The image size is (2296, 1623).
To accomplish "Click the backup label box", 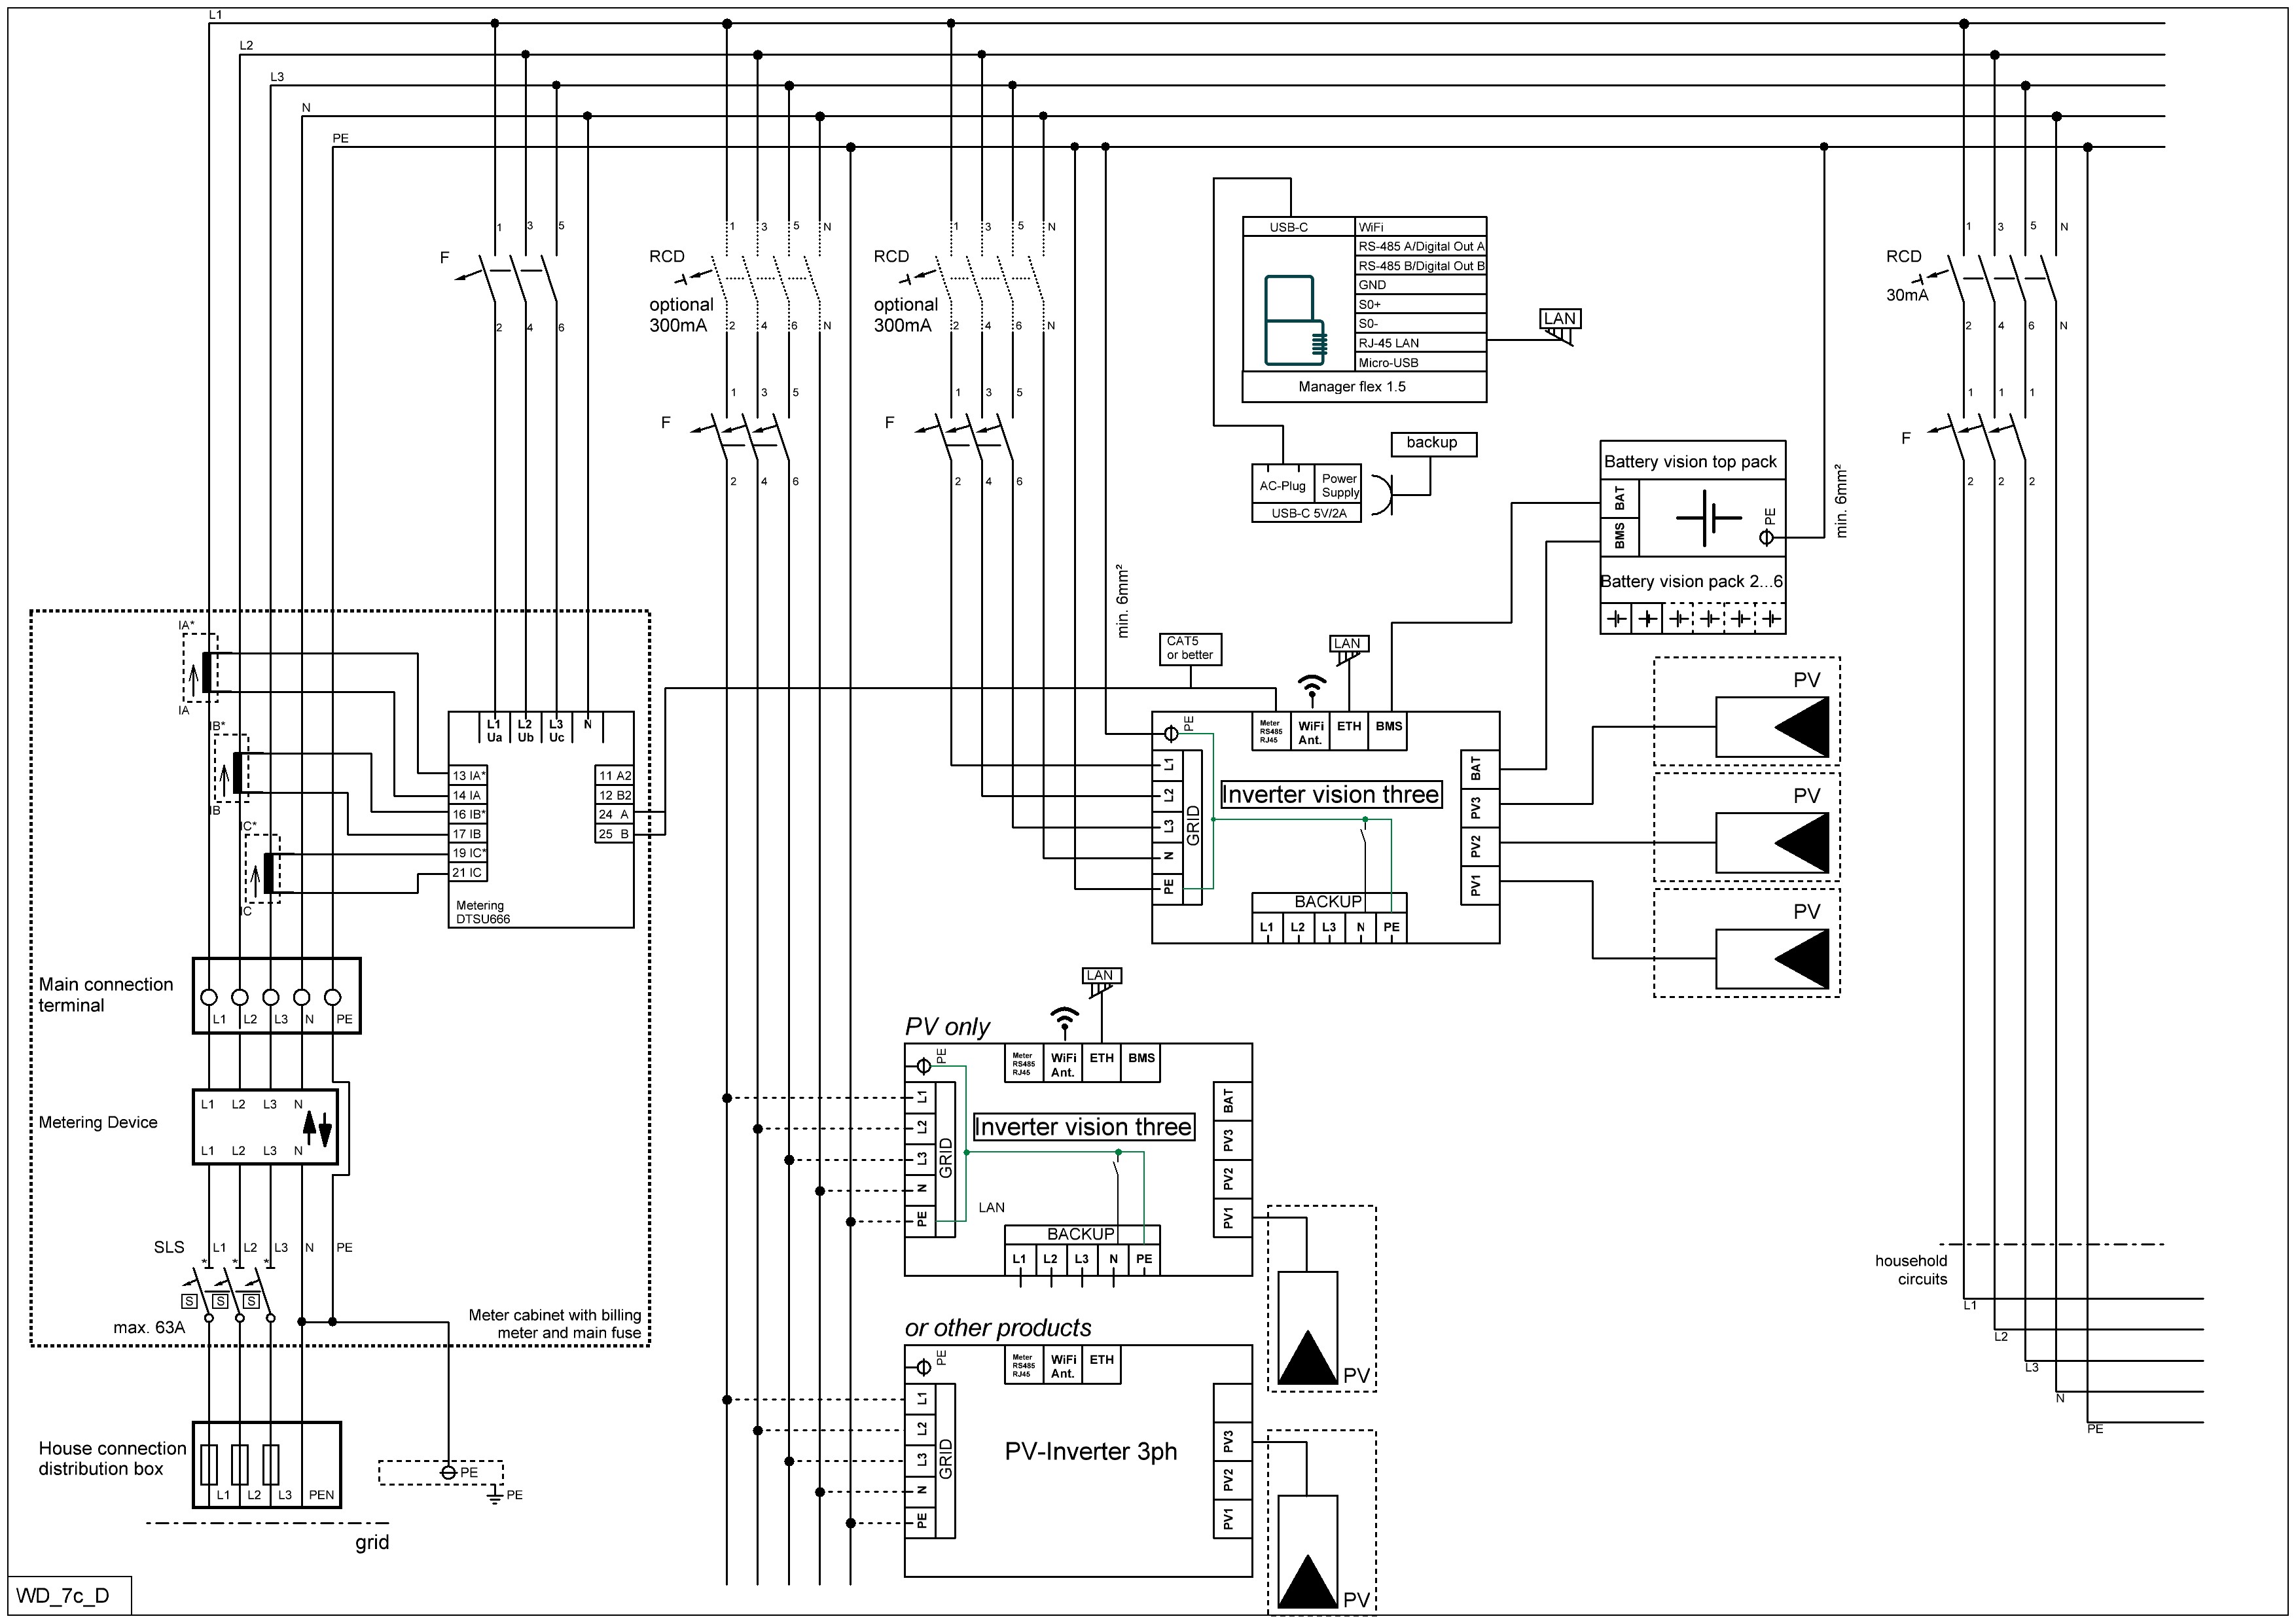I will 1433,443.
